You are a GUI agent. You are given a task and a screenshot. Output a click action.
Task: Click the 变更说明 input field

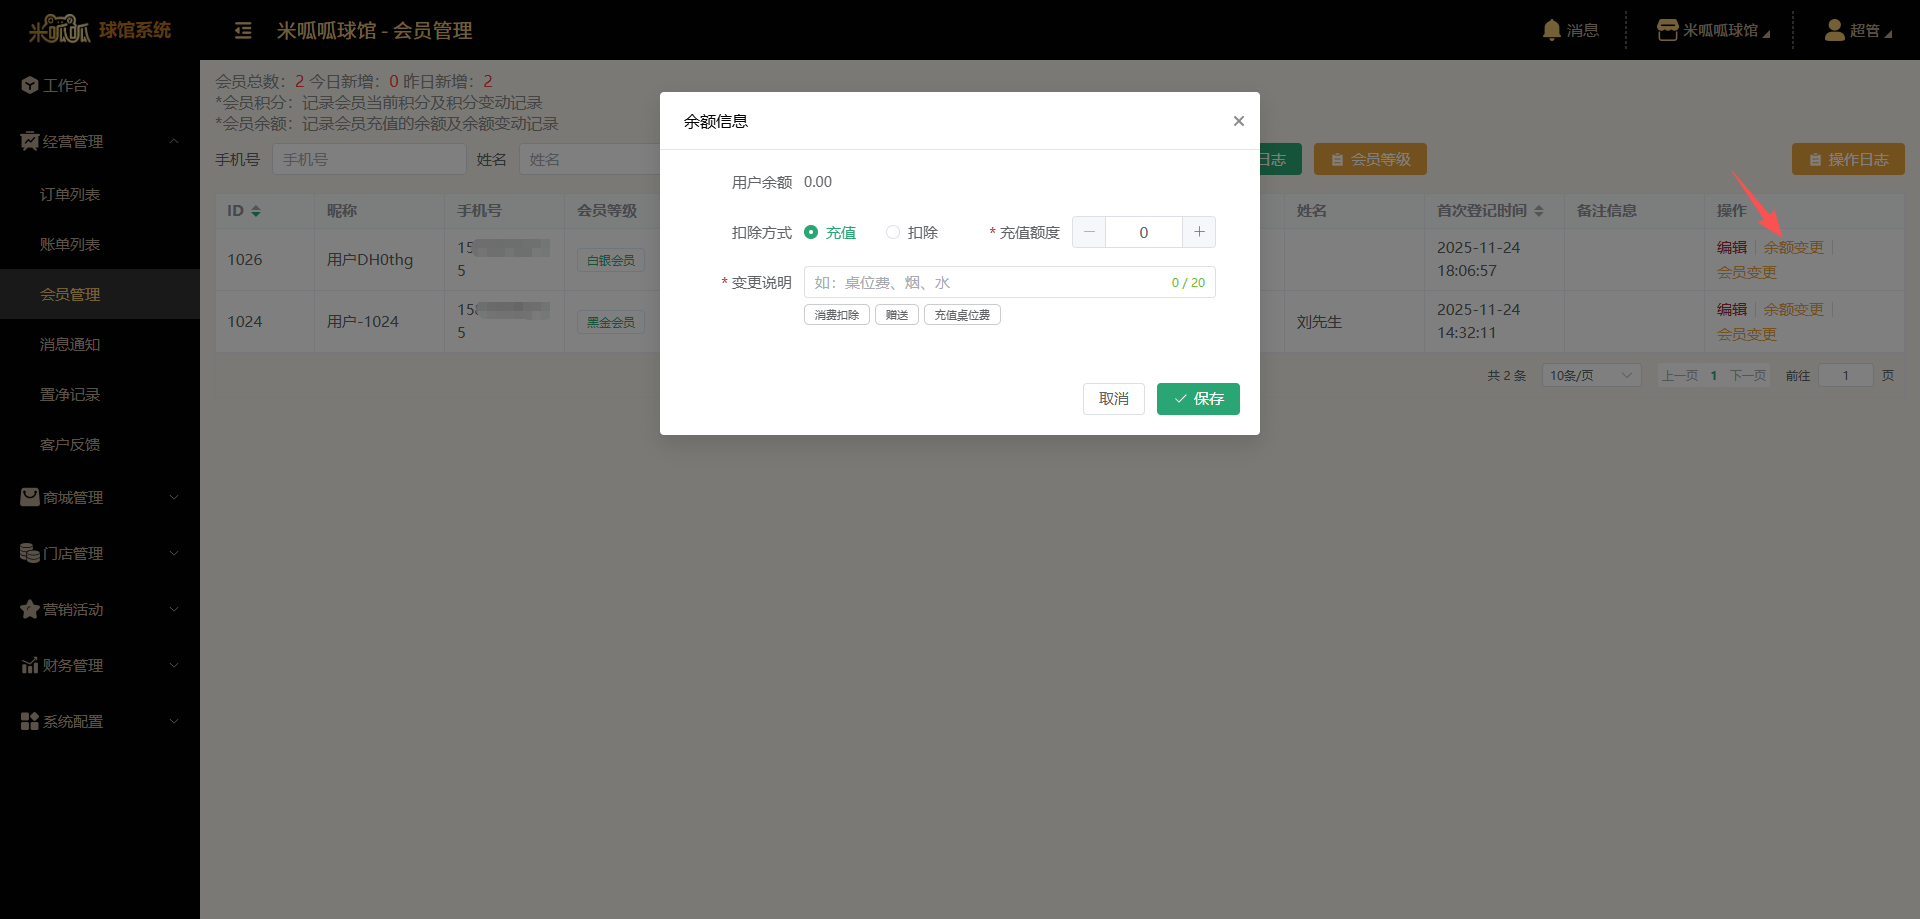point(985,283)
